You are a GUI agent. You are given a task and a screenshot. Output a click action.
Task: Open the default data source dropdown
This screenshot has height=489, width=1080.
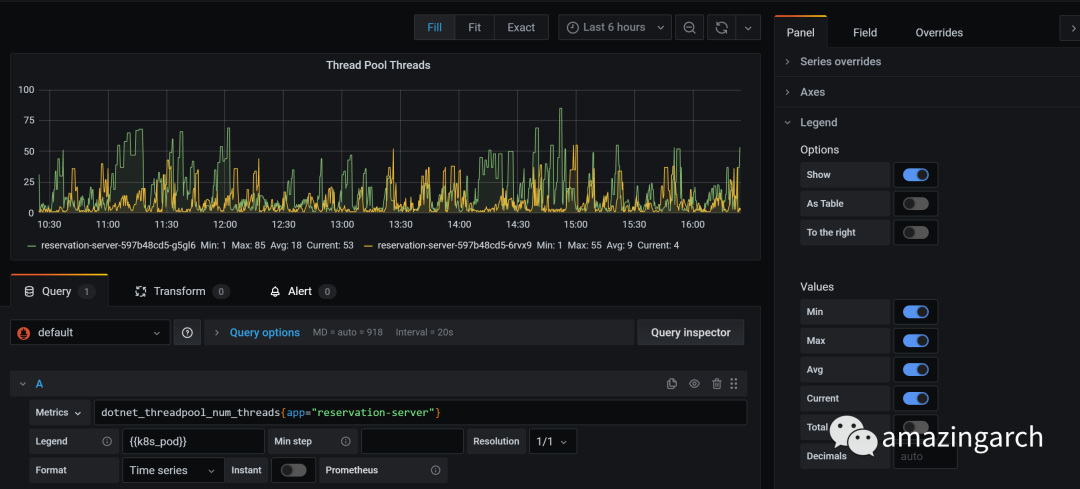tap(90, 332)
